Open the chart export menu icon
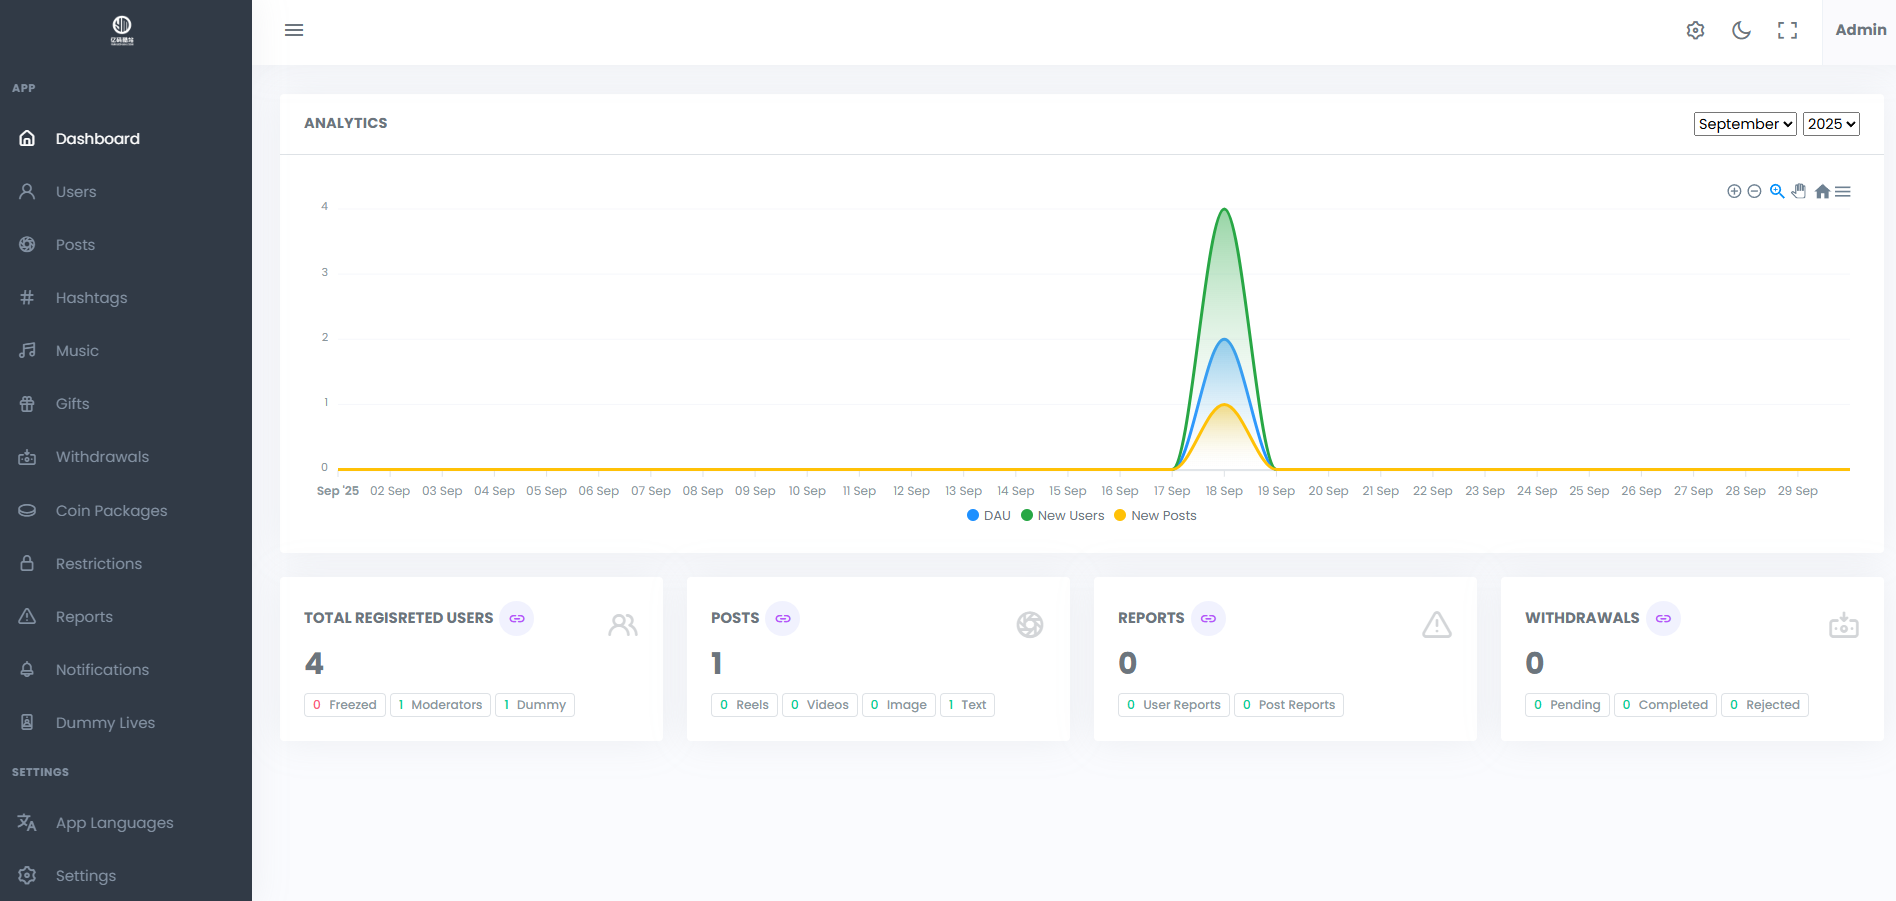The image size is (1896, 901). coord(1843,192)
